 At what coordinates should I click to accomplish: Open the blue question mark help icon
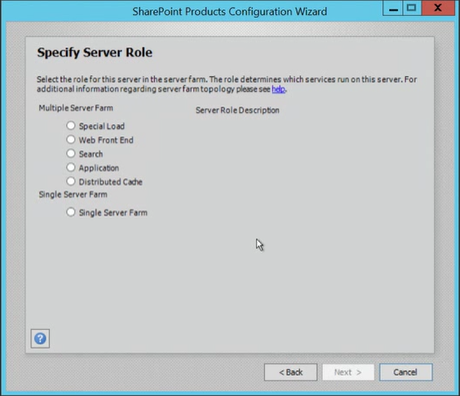pyautogui.click(x=40, y=339)
